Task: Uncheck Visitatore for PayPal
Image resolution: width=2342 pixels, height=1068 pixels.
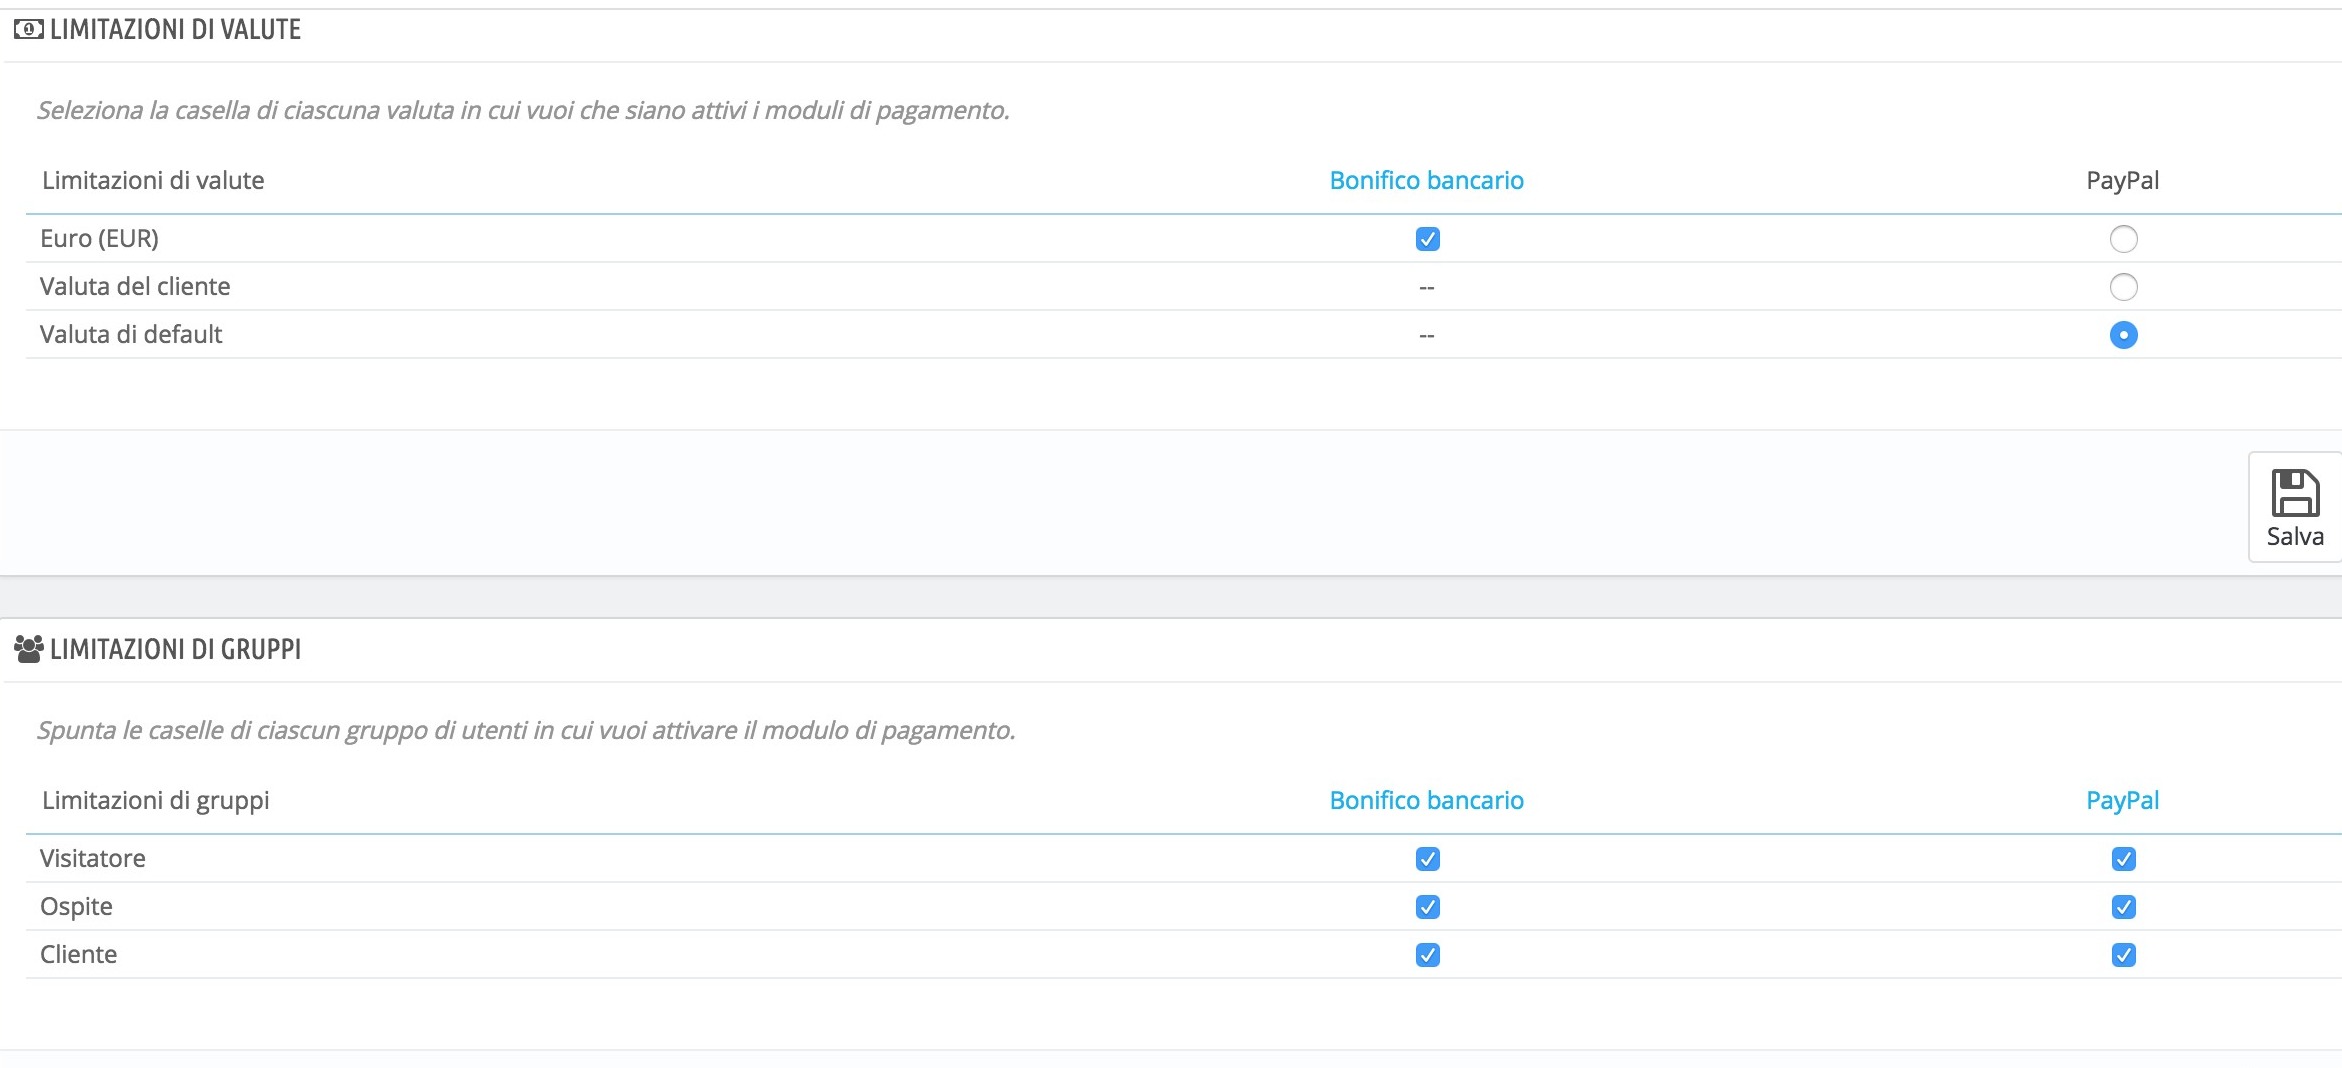Action: pyautogui.click(x=2123, y=859)
